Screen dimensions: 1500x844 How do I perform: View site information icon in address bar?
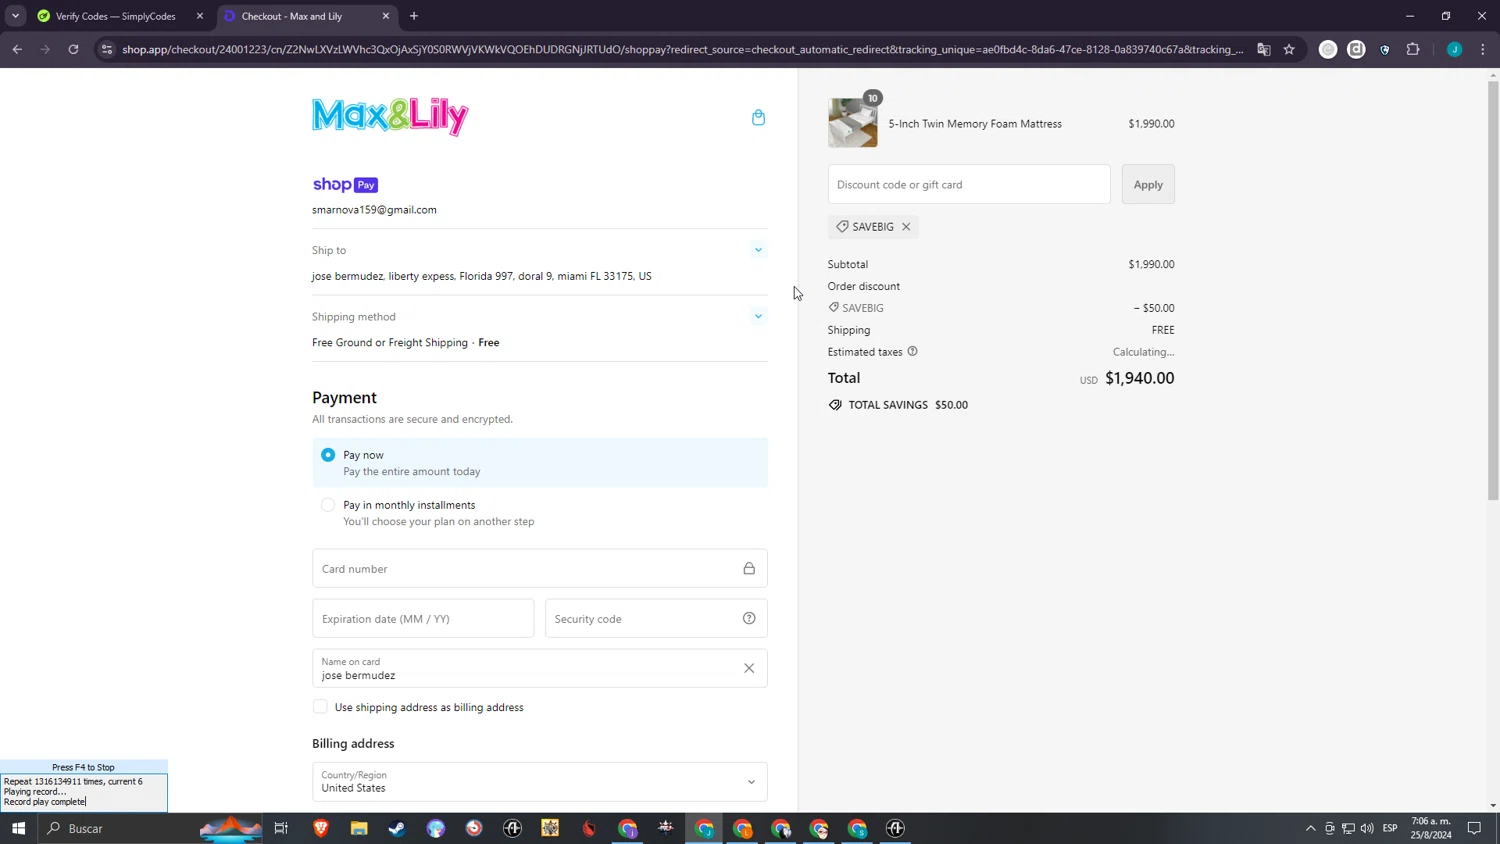pos(107,49)
